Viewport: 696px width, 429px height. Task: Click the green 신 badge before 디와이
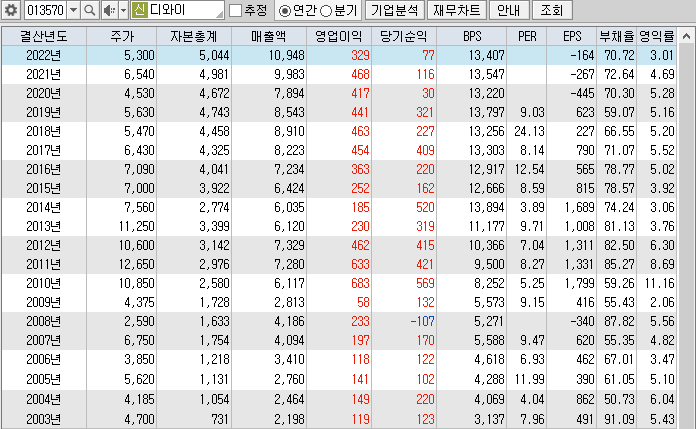[139, 10]
